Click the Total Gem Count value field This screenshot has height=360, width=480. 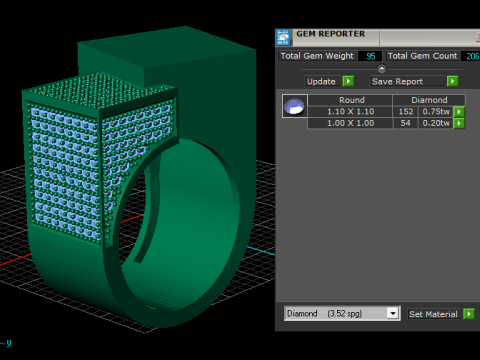pos(471,56)
